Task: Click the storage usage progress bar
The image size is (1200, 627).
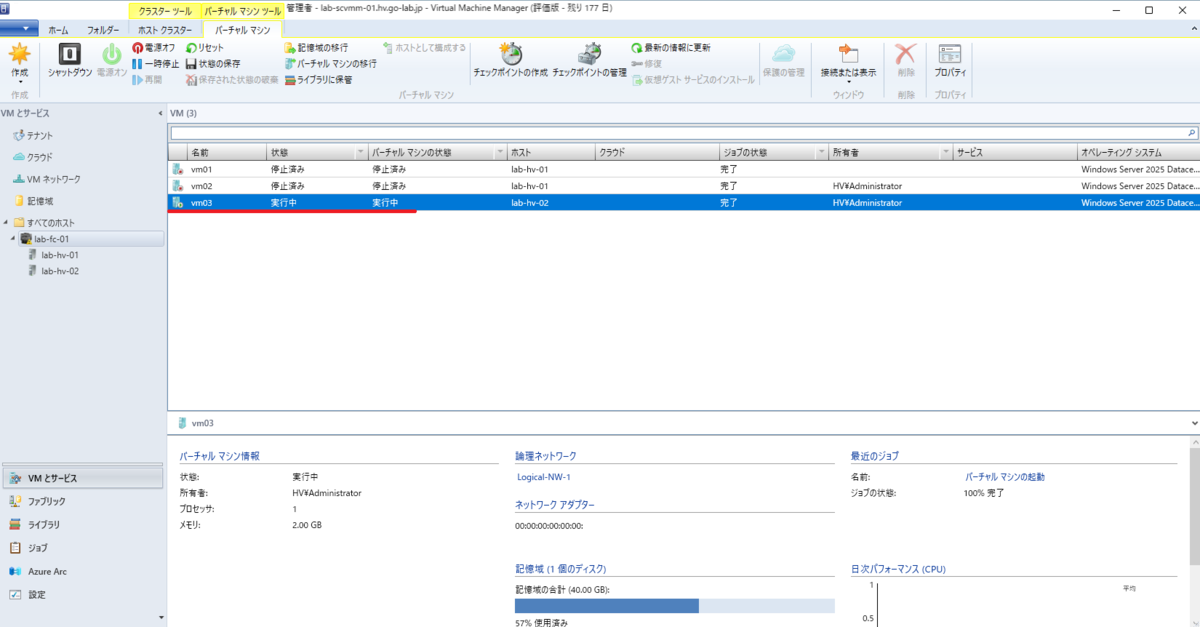Action: pos(674,605)
